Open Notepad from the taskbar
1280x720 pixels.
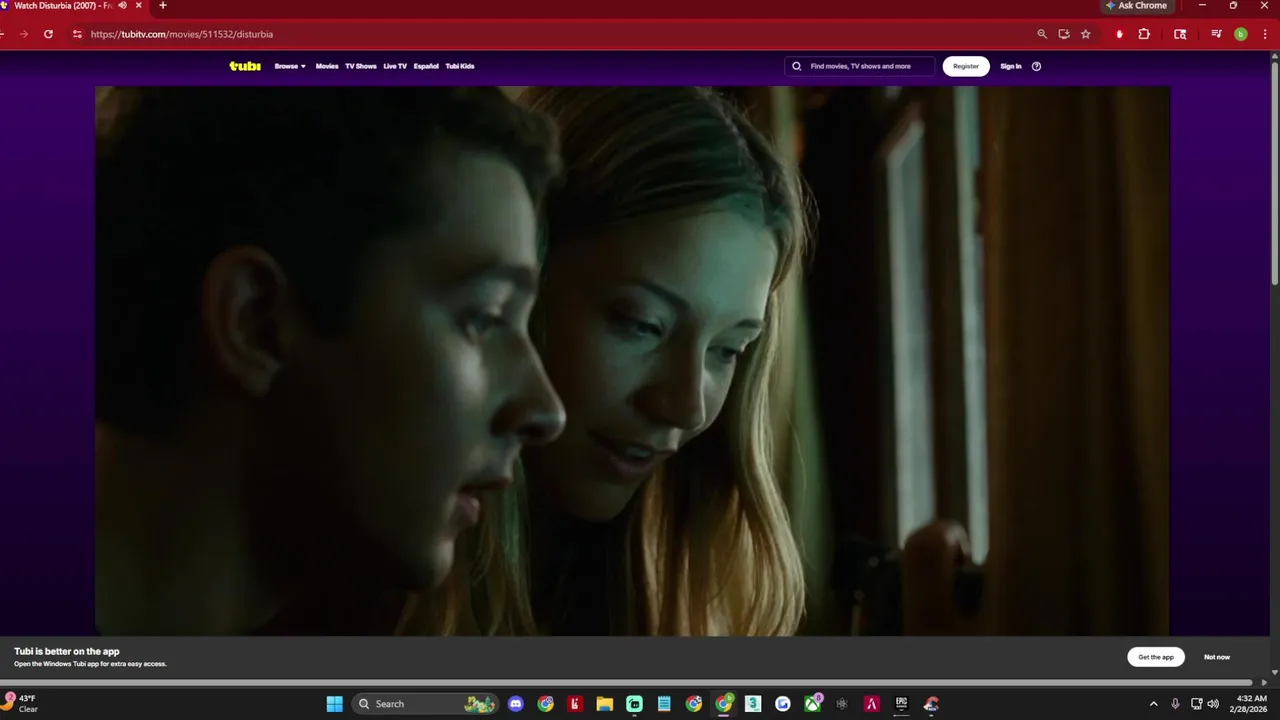pyautogui.click(x=664, y=704)
